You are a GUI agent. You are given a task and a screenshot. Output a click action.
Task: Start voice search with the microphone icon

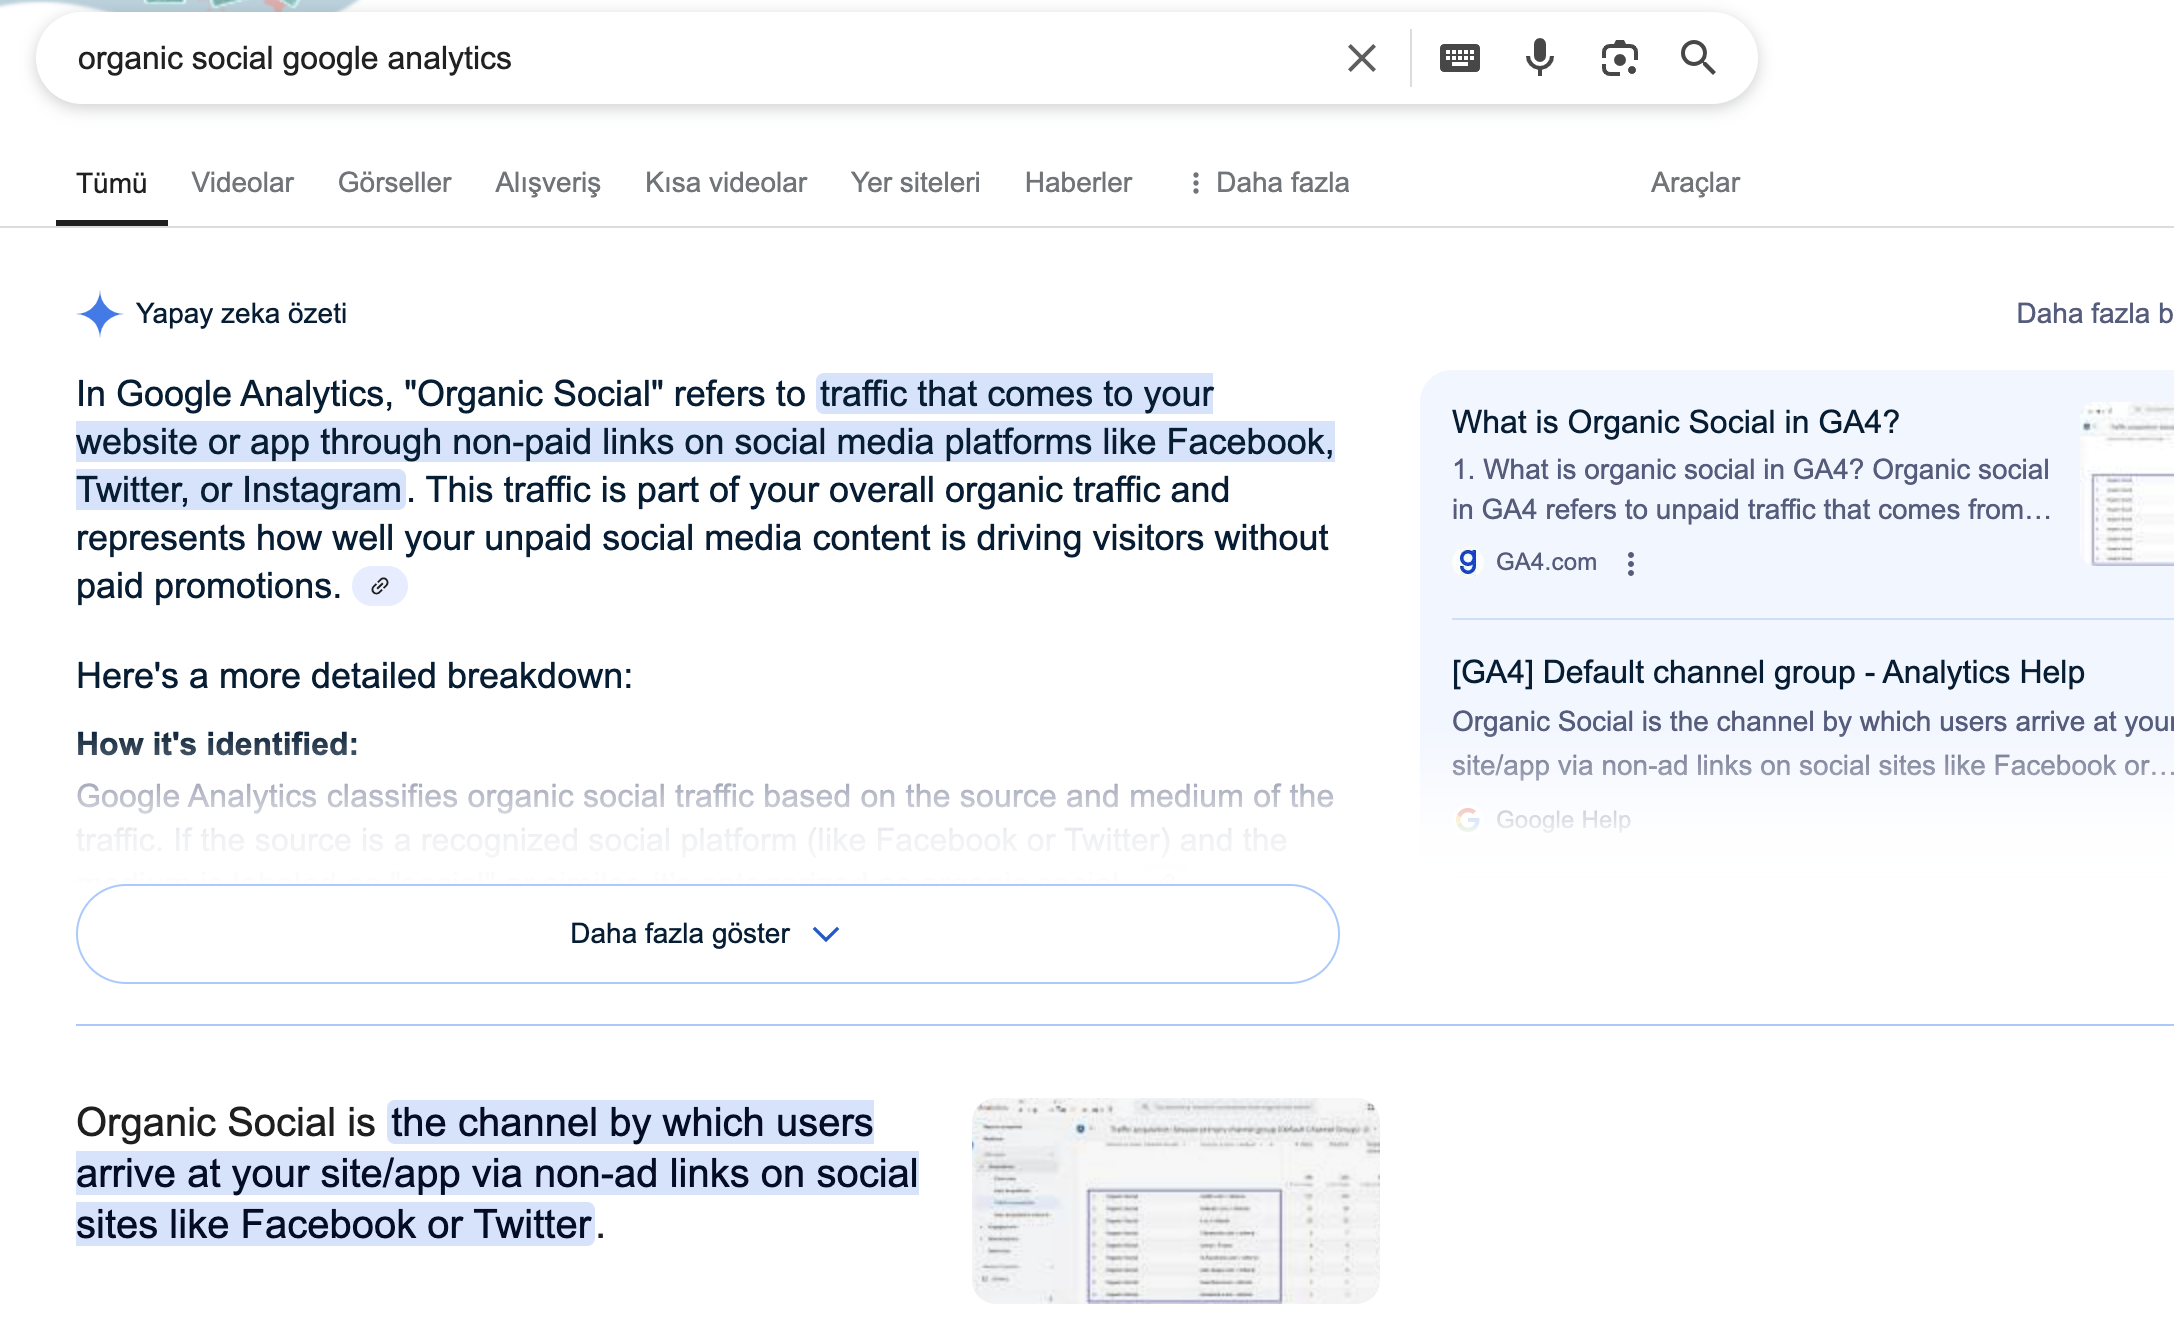pyautogui.click(x=1539, y=58)
